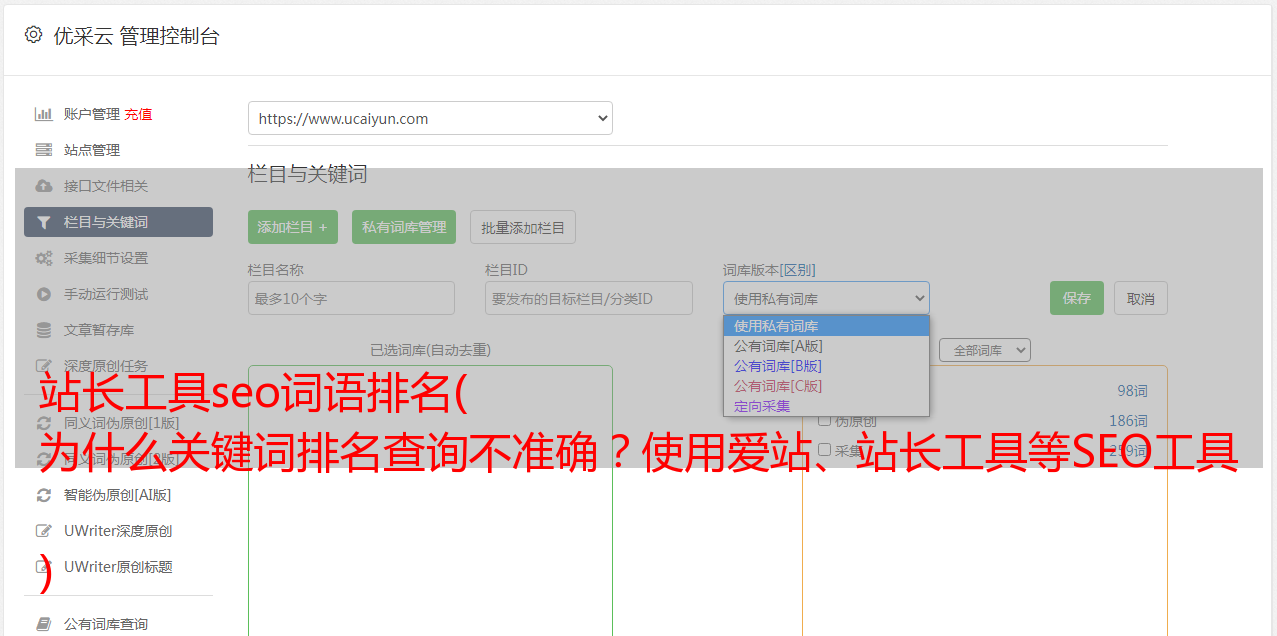1277x636 pixels.
Task: Click the 已选词库(自动去重) heading
Action: point(430,350)
